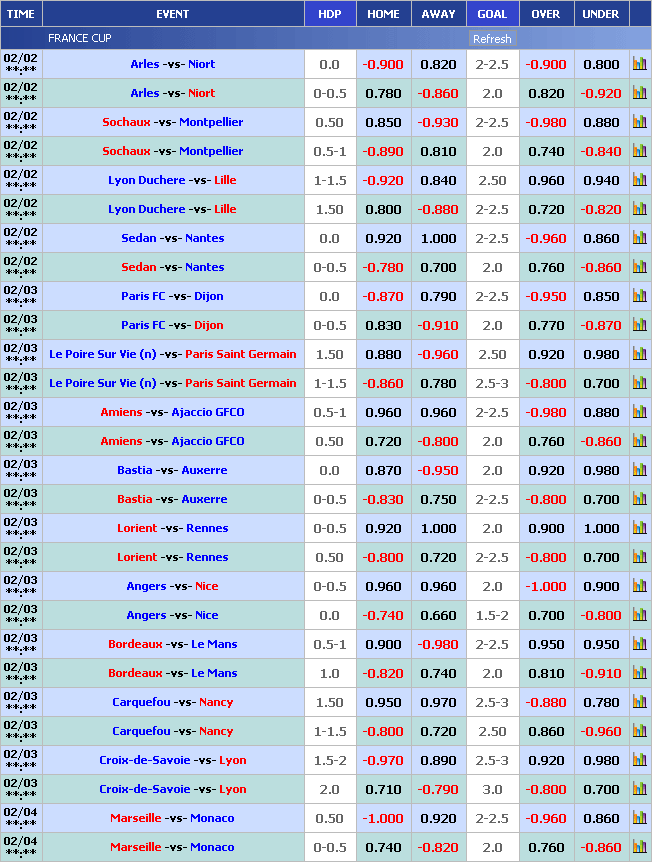The image size is (652, 862).
Task: Pick over odds -1.000 for Angers vs Nice
Action: [545, 586]
